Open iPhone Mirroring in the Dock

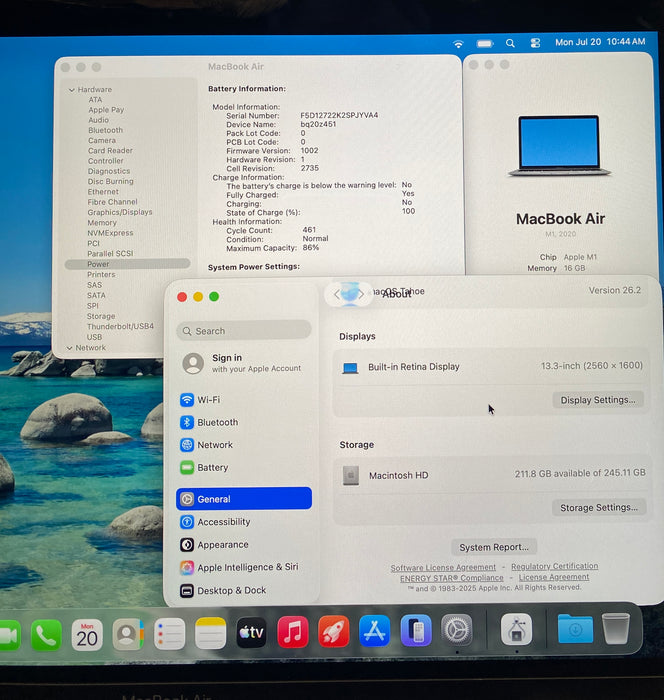pyautogui.click(x=416, y=631)
